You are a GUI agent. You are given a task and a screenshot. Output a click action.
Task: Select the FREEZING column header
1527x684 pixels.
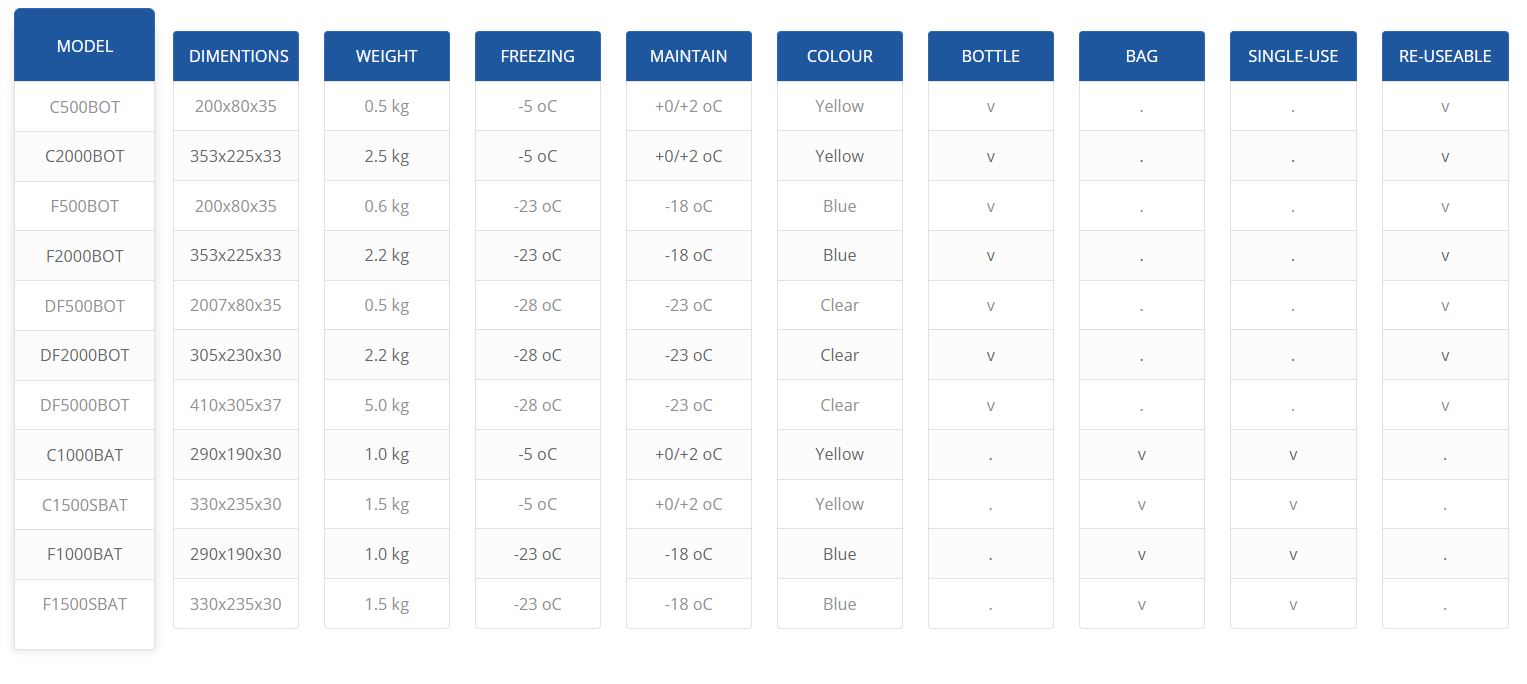coord(537,56)
